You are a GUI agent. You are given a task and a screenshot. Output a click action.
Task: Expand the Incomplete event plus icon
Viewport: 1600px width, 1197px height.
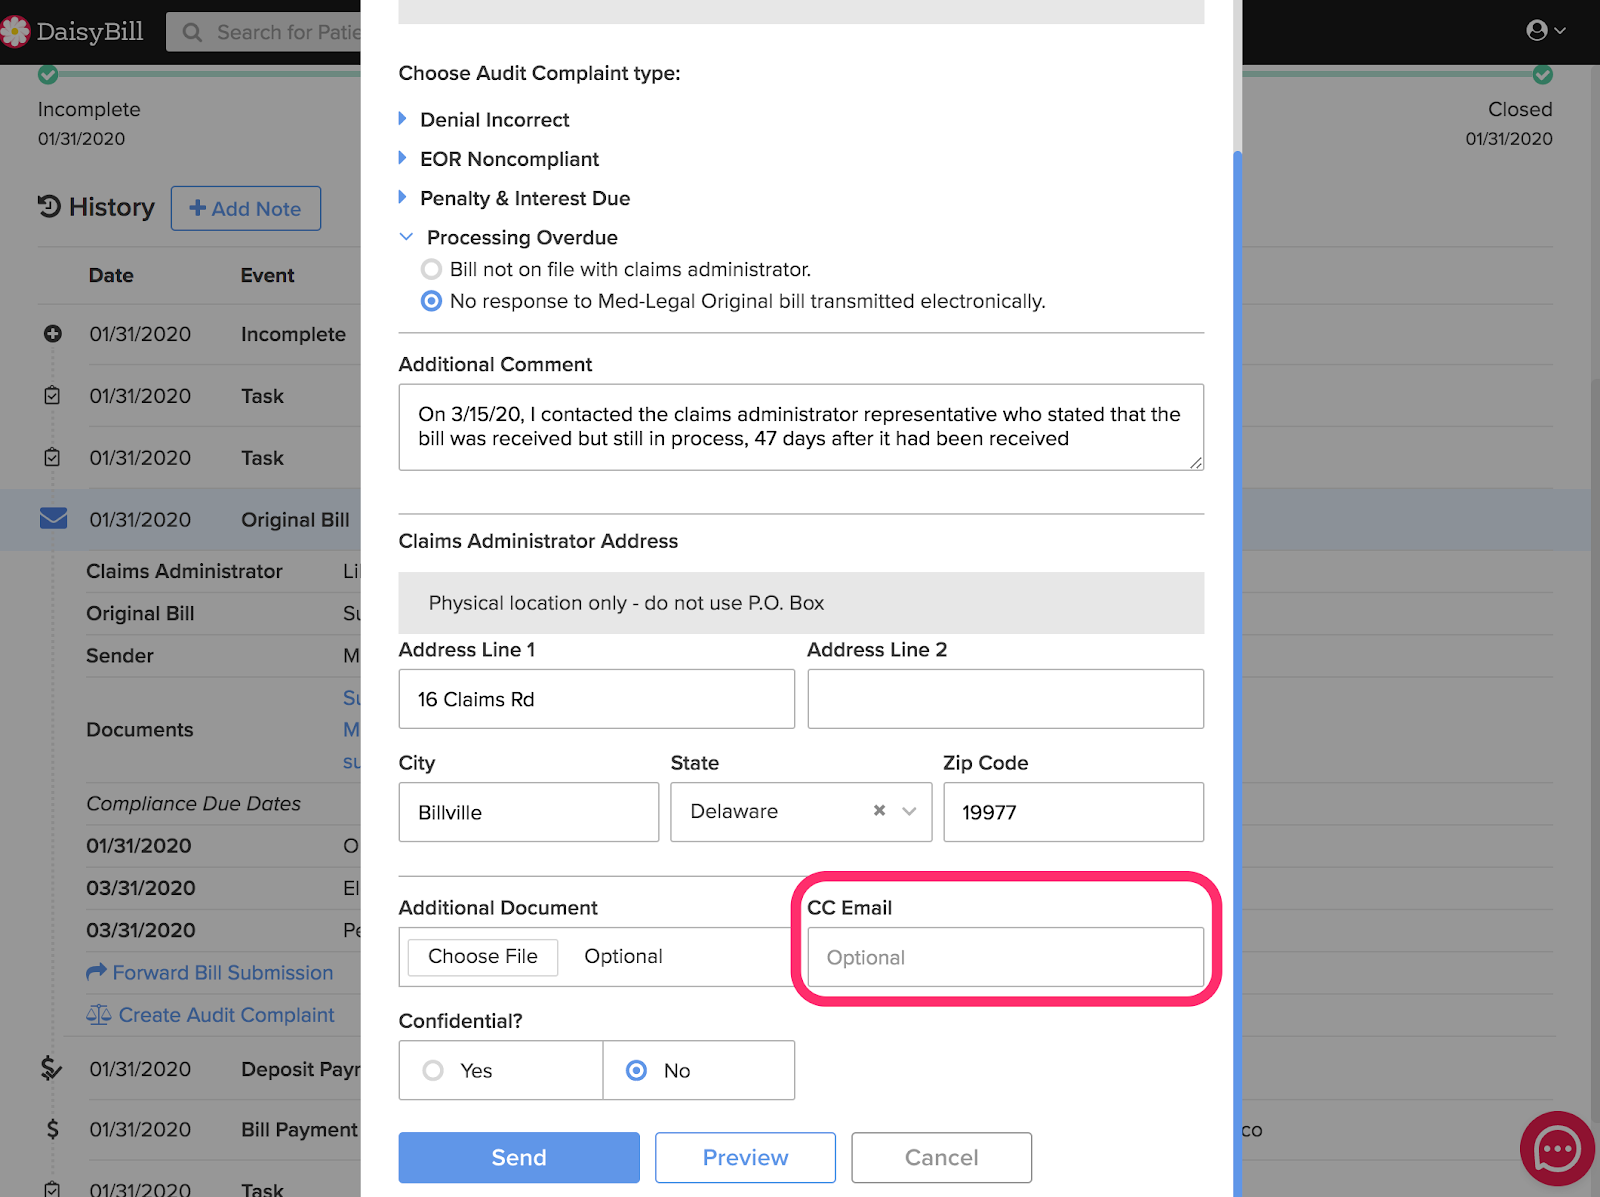[x=53, y=334]
